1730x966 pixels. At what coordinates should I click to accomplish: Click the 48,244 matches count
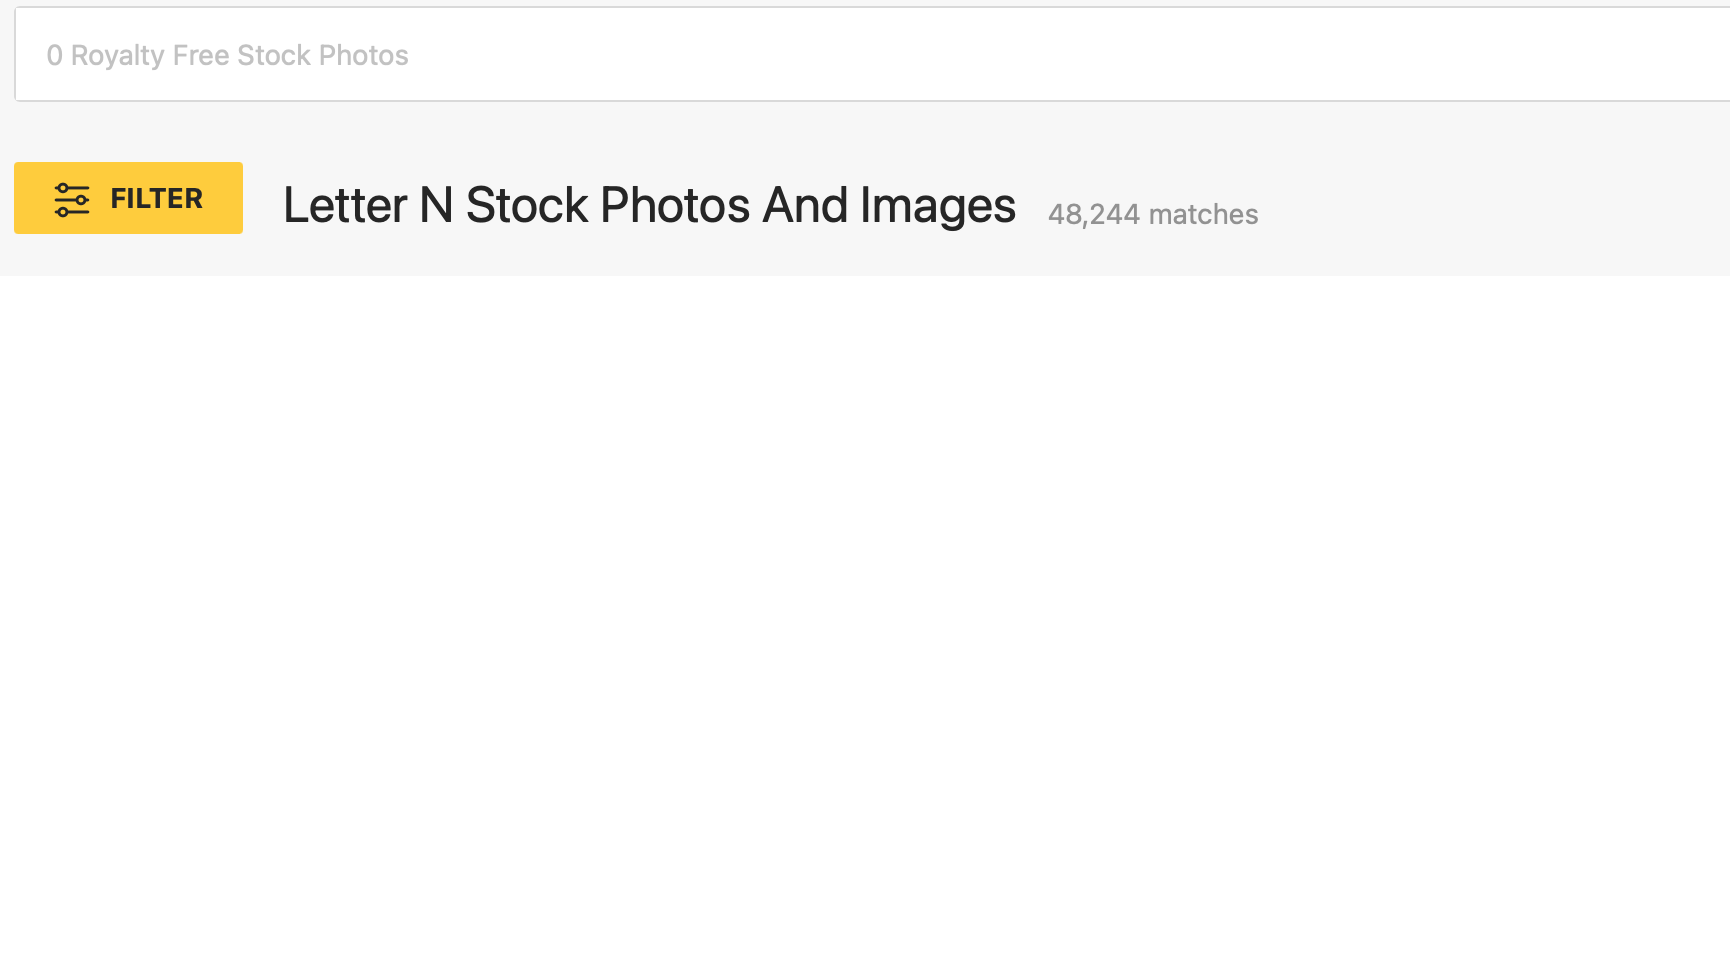1153,214
